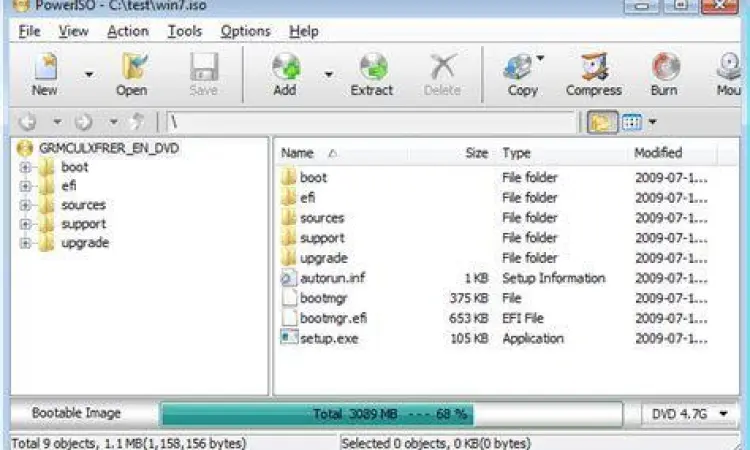750x450 pixels.
Task: Select the efi folder icon in file list
Action: click(288, 198)
